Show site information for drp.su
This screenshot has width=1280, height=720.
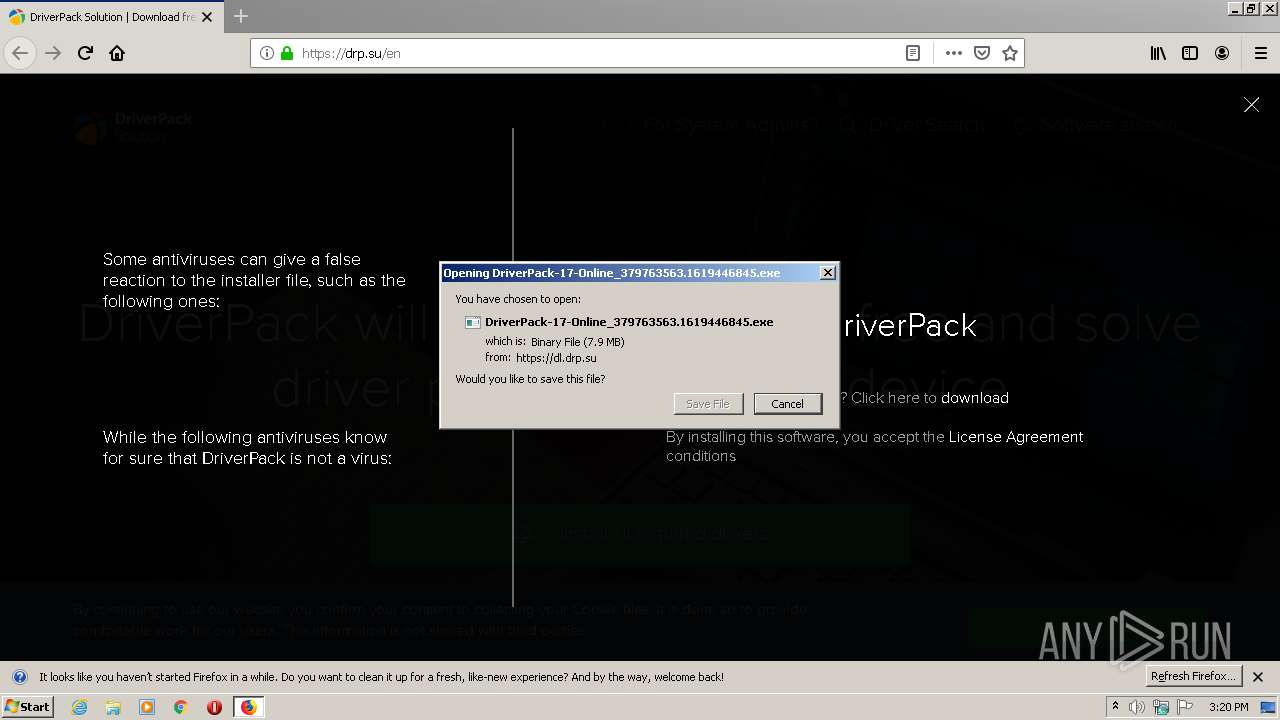[267, 53]
